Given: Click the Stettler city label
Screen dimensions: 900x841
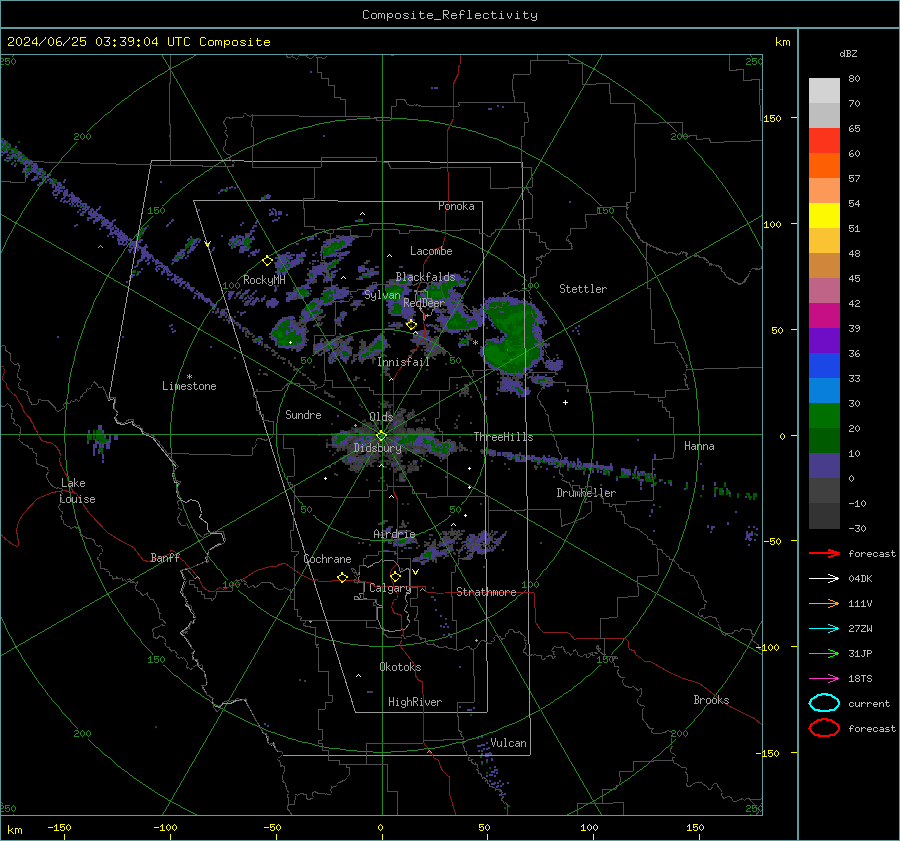Looking at the screenshot, I should click(x=583, y=289).
